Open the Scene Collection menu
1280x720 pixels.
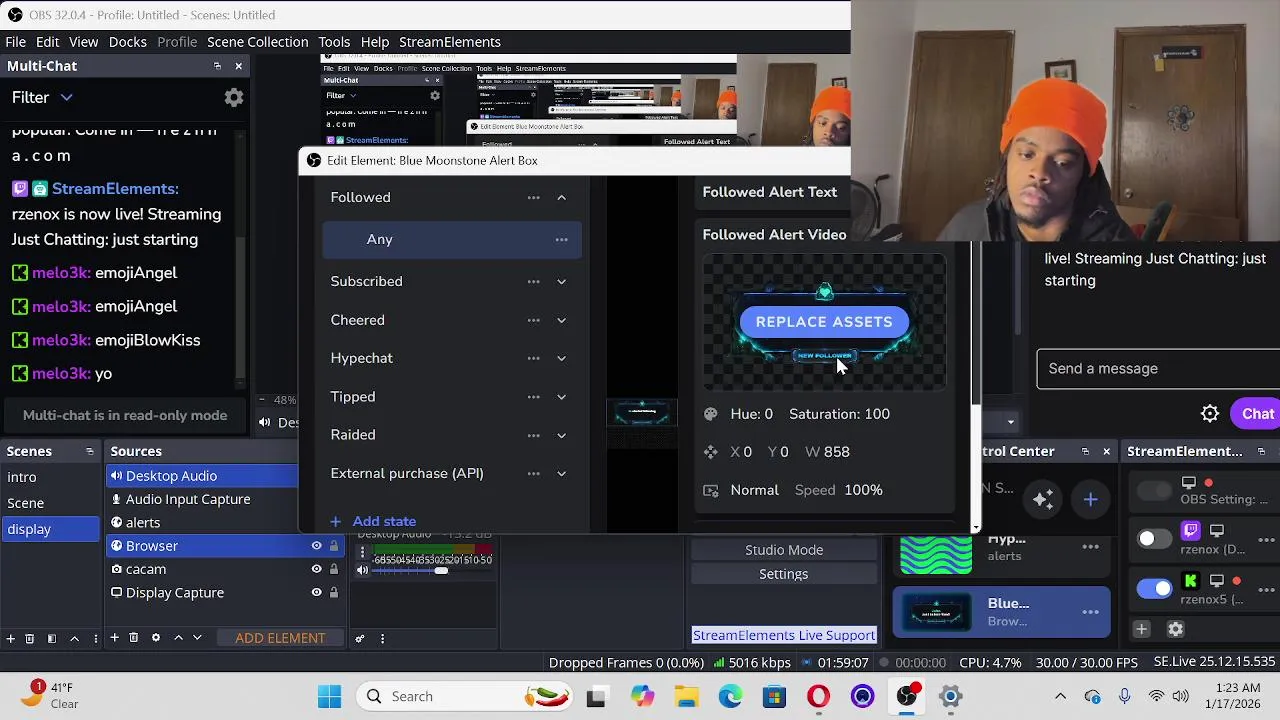point(257,42)
